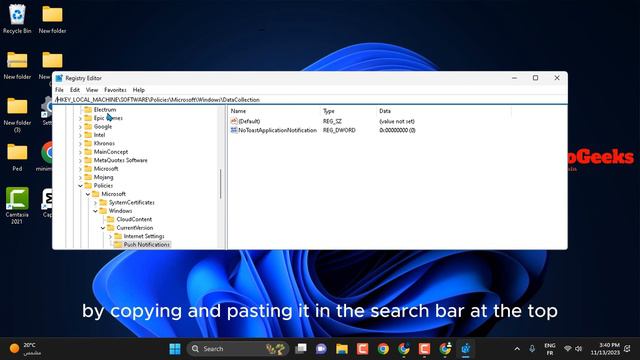
Task: Click the REG_SZ type cell
Action: (x=332, y=121)
